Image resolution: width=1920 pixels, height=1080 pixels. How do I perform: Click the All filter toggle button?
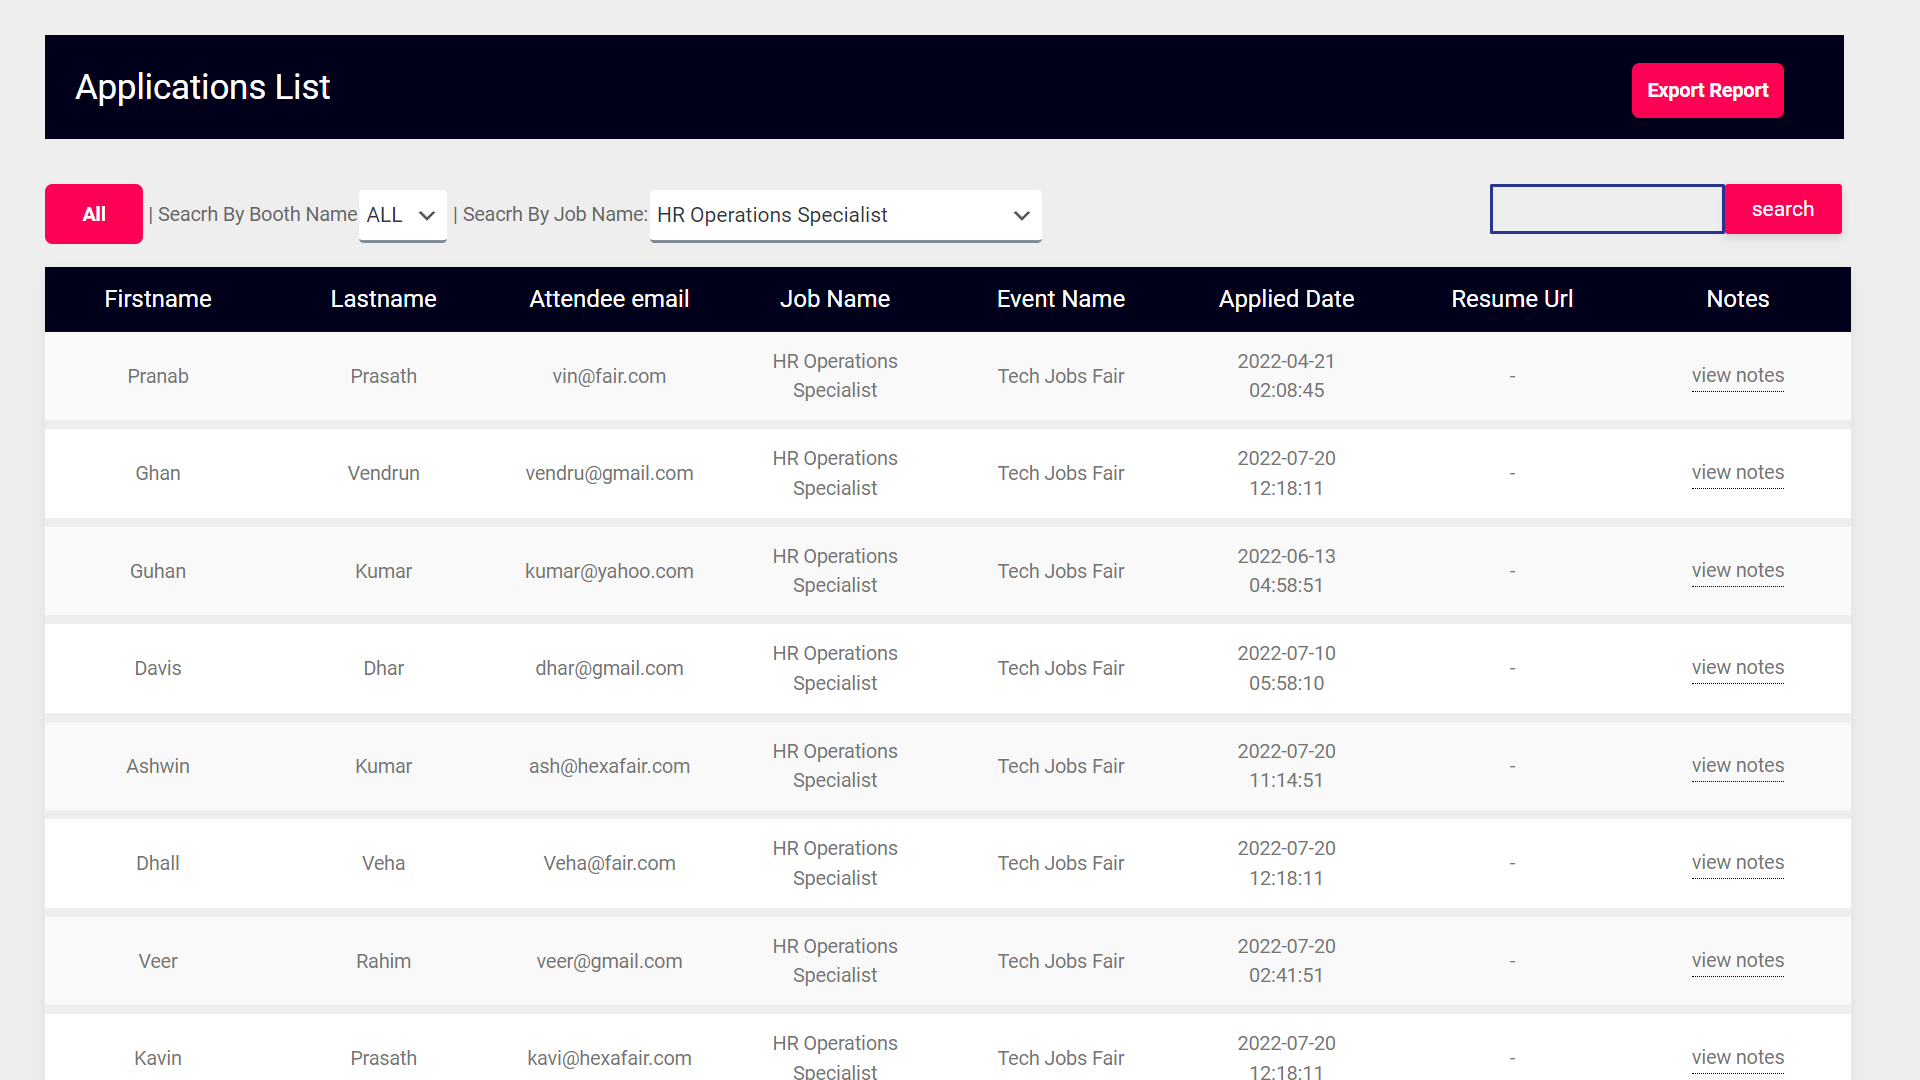pyautogui.click(x=92, y=214)
